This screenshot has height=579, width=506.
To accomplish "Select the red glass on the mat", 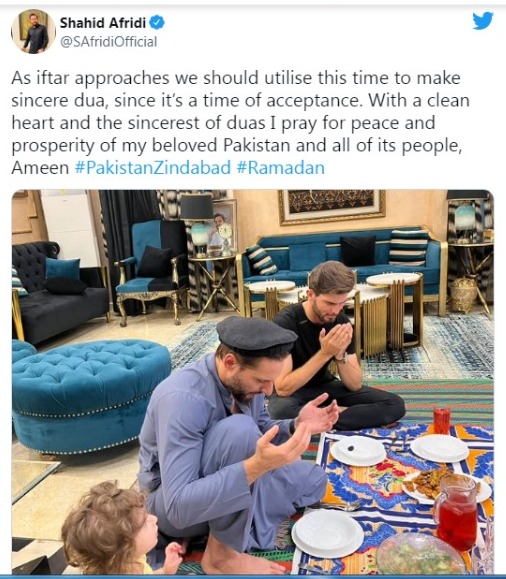I will (442, 420).
